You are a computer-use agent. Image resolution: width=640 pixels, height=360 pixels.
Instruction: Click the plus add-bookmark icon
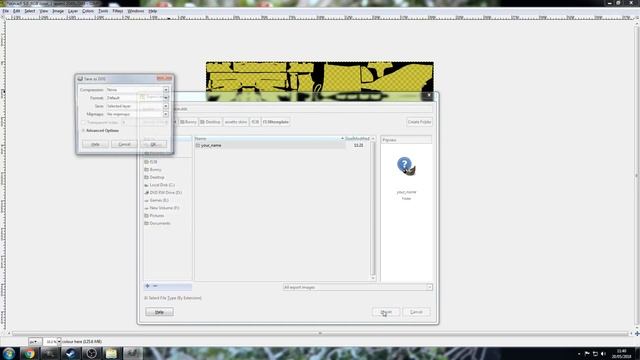[147, 286]
